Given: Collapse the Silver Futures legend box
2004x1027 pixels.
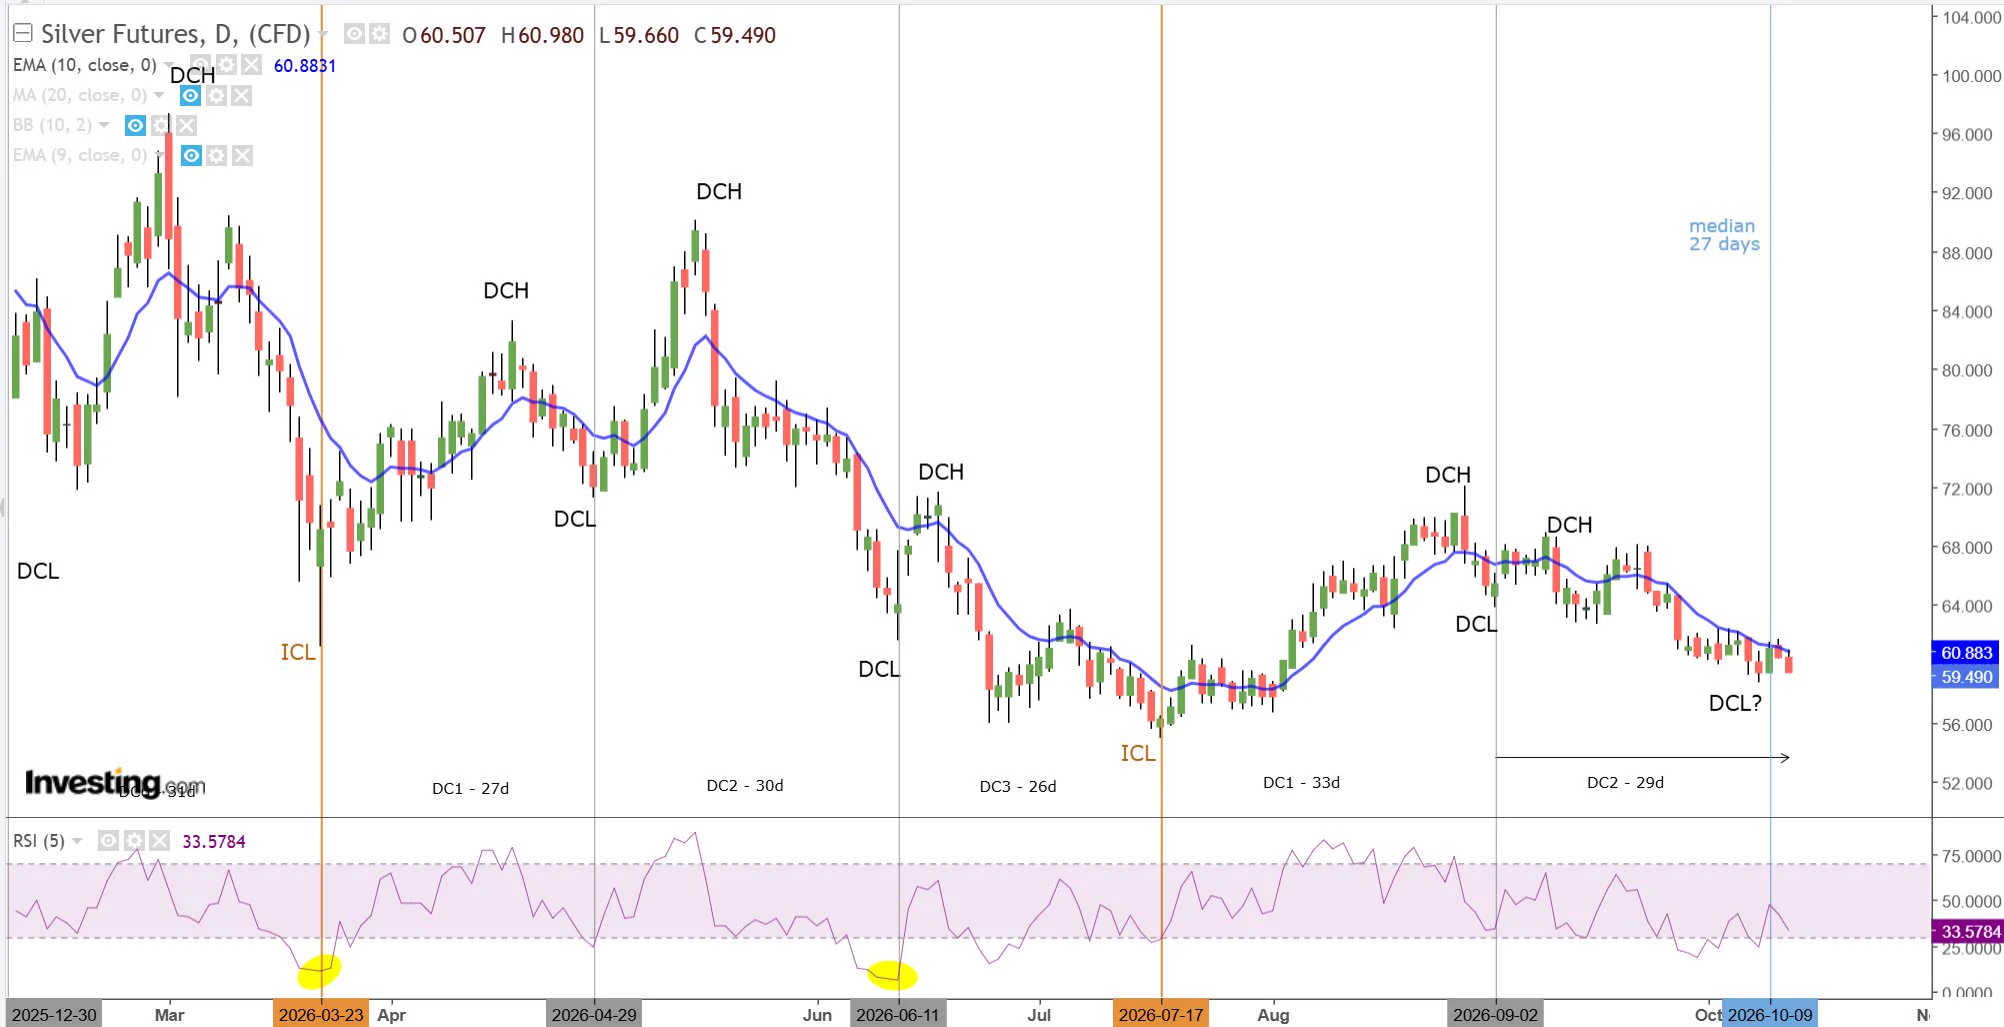Looking at the screenshot, I should [x=22, y=33].
